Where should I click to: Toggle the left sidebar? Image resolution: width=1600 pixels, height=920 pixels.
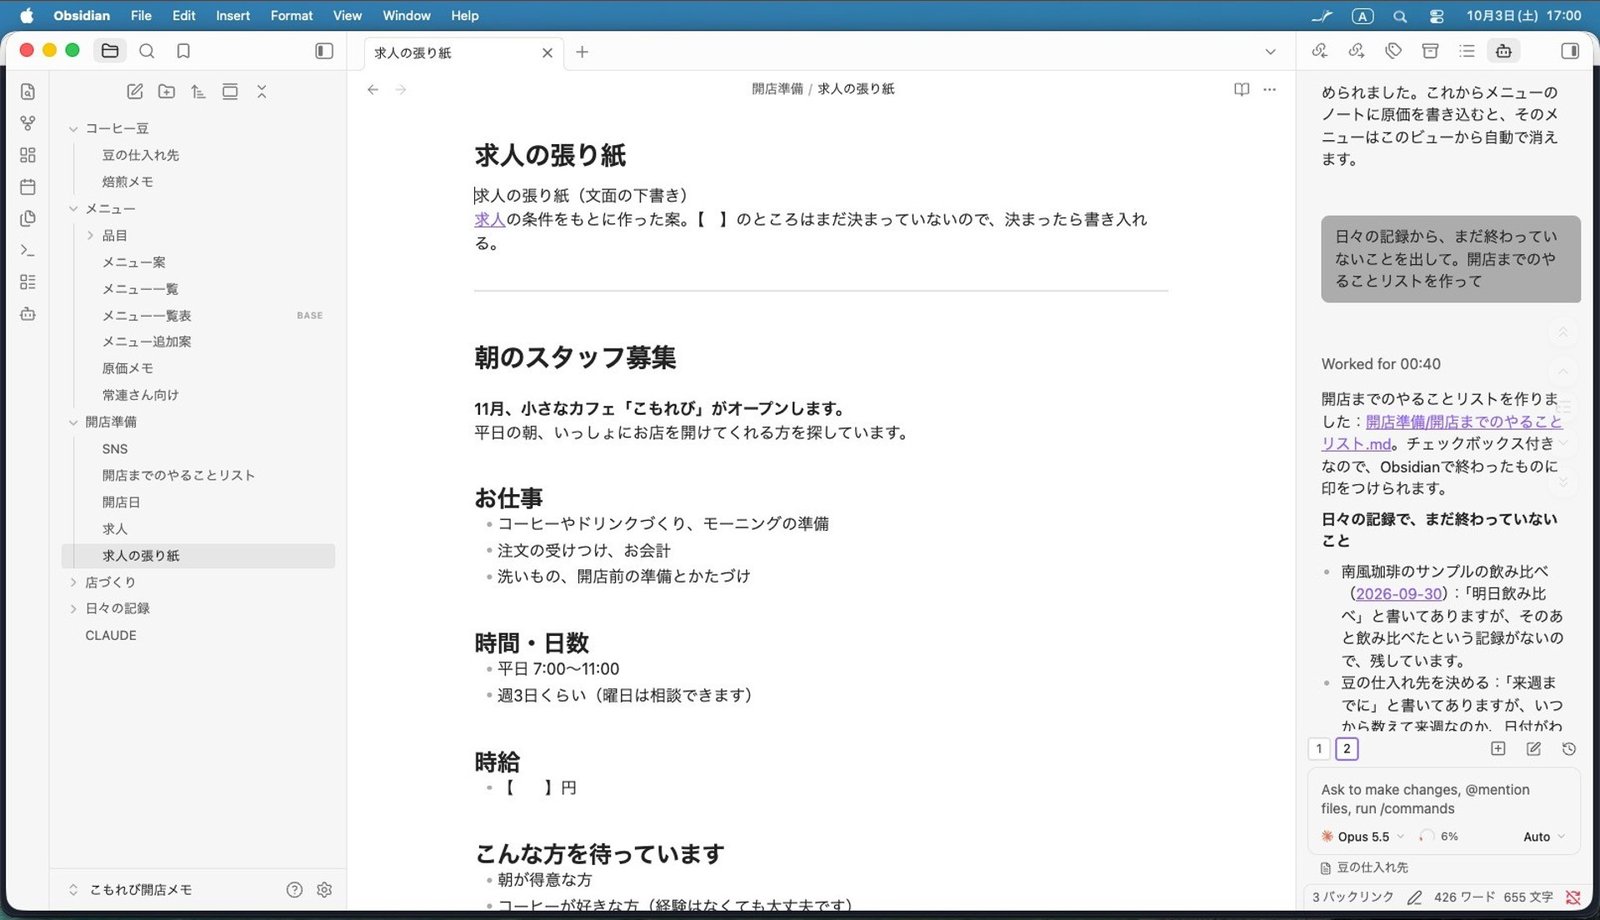coord(324,51)
